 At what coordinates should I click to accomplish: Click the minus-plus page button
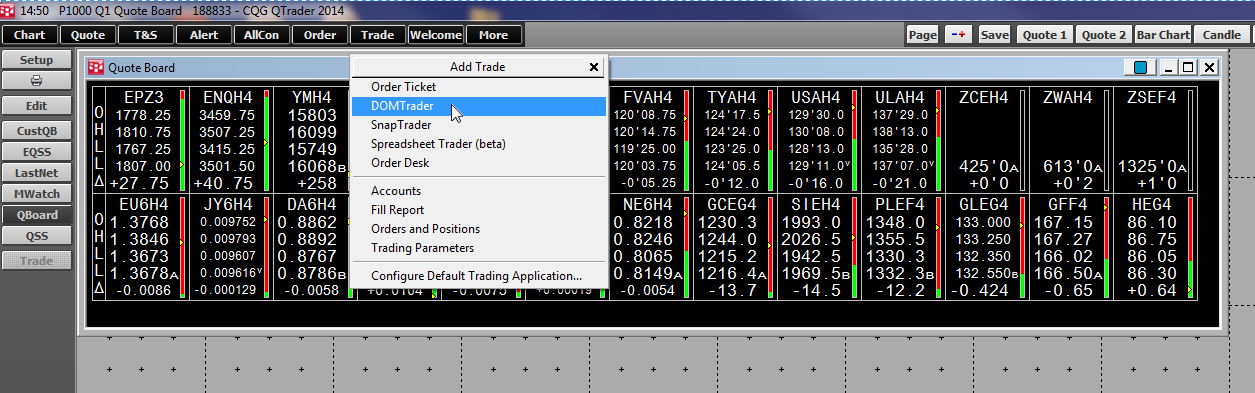(x=959, y=35)
